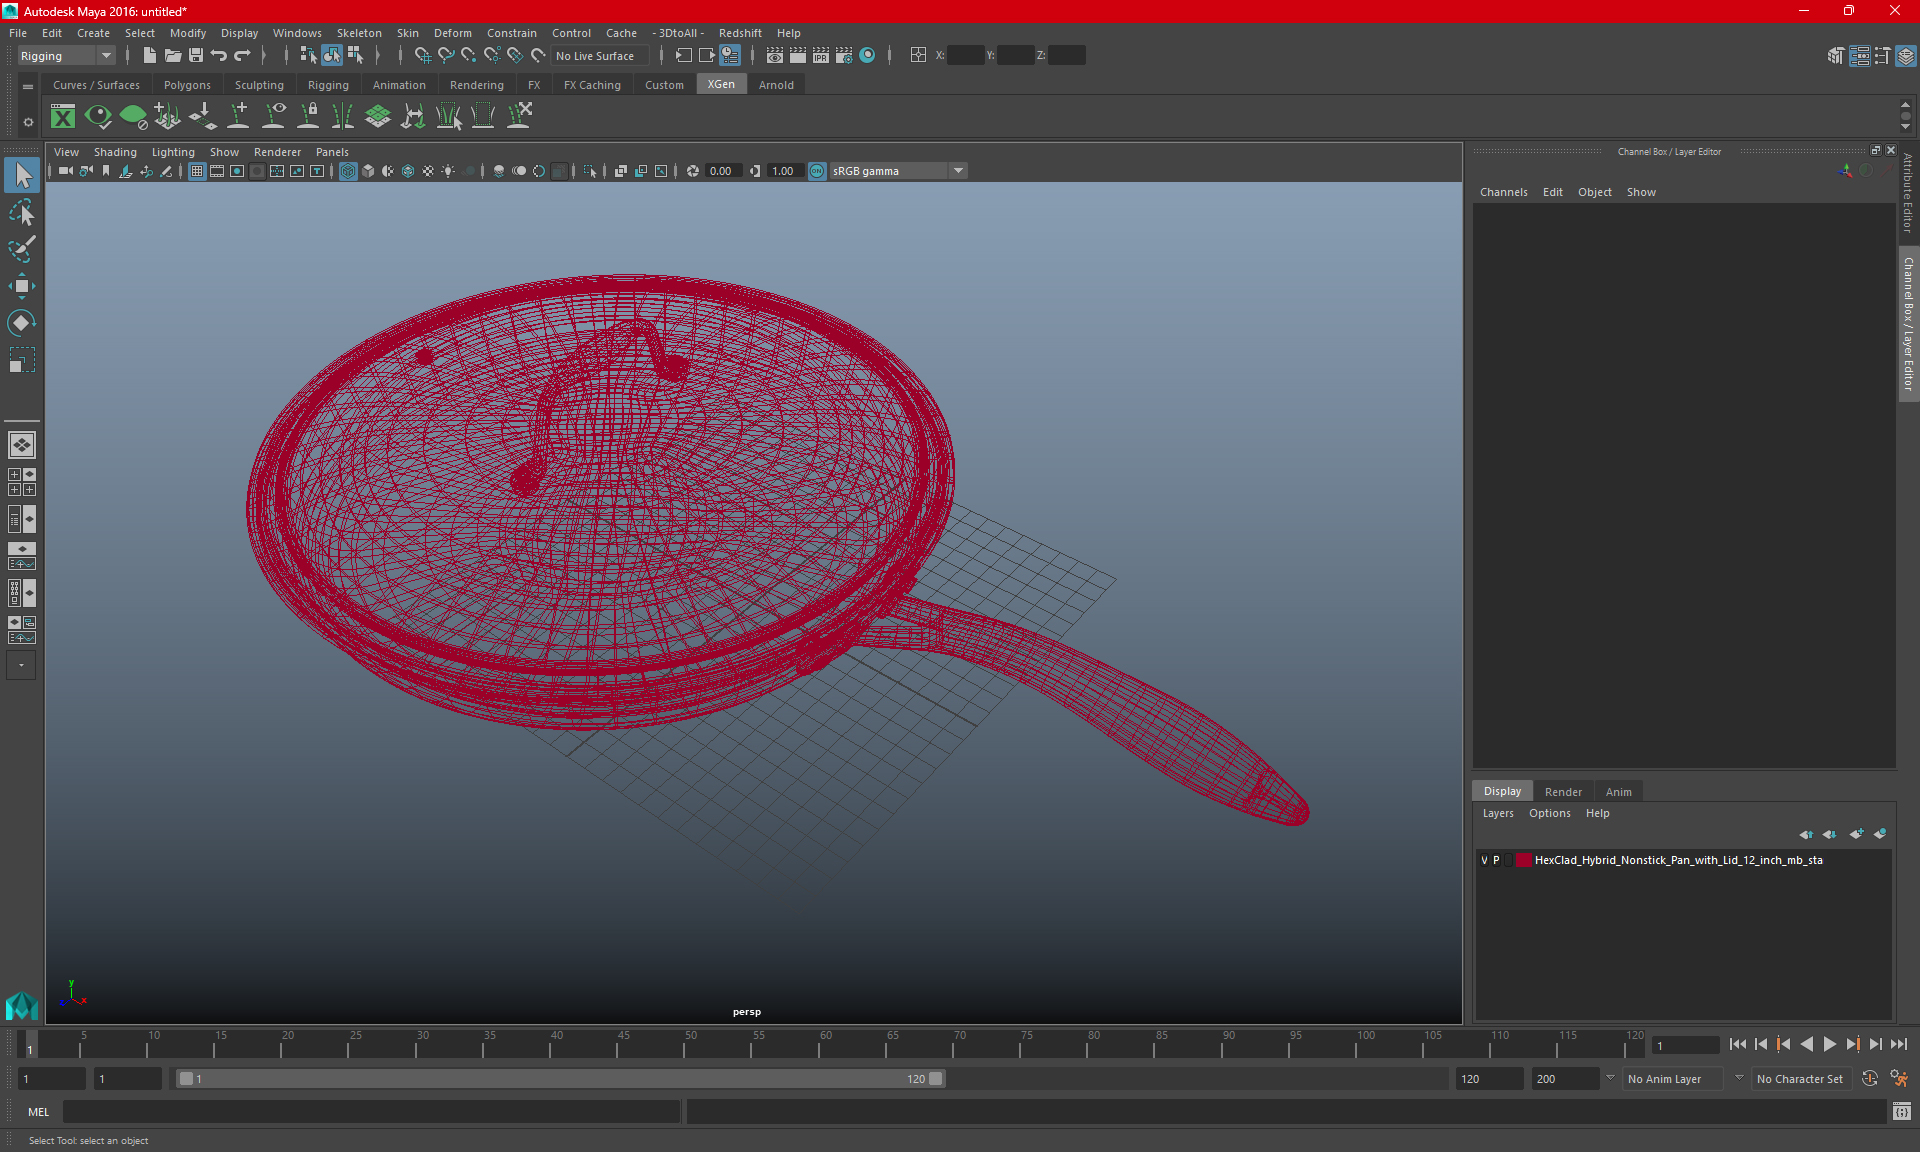Click the Maya logo icon at bottom left
This screenshot has height=1152, width=1920.
[22, 1005]
